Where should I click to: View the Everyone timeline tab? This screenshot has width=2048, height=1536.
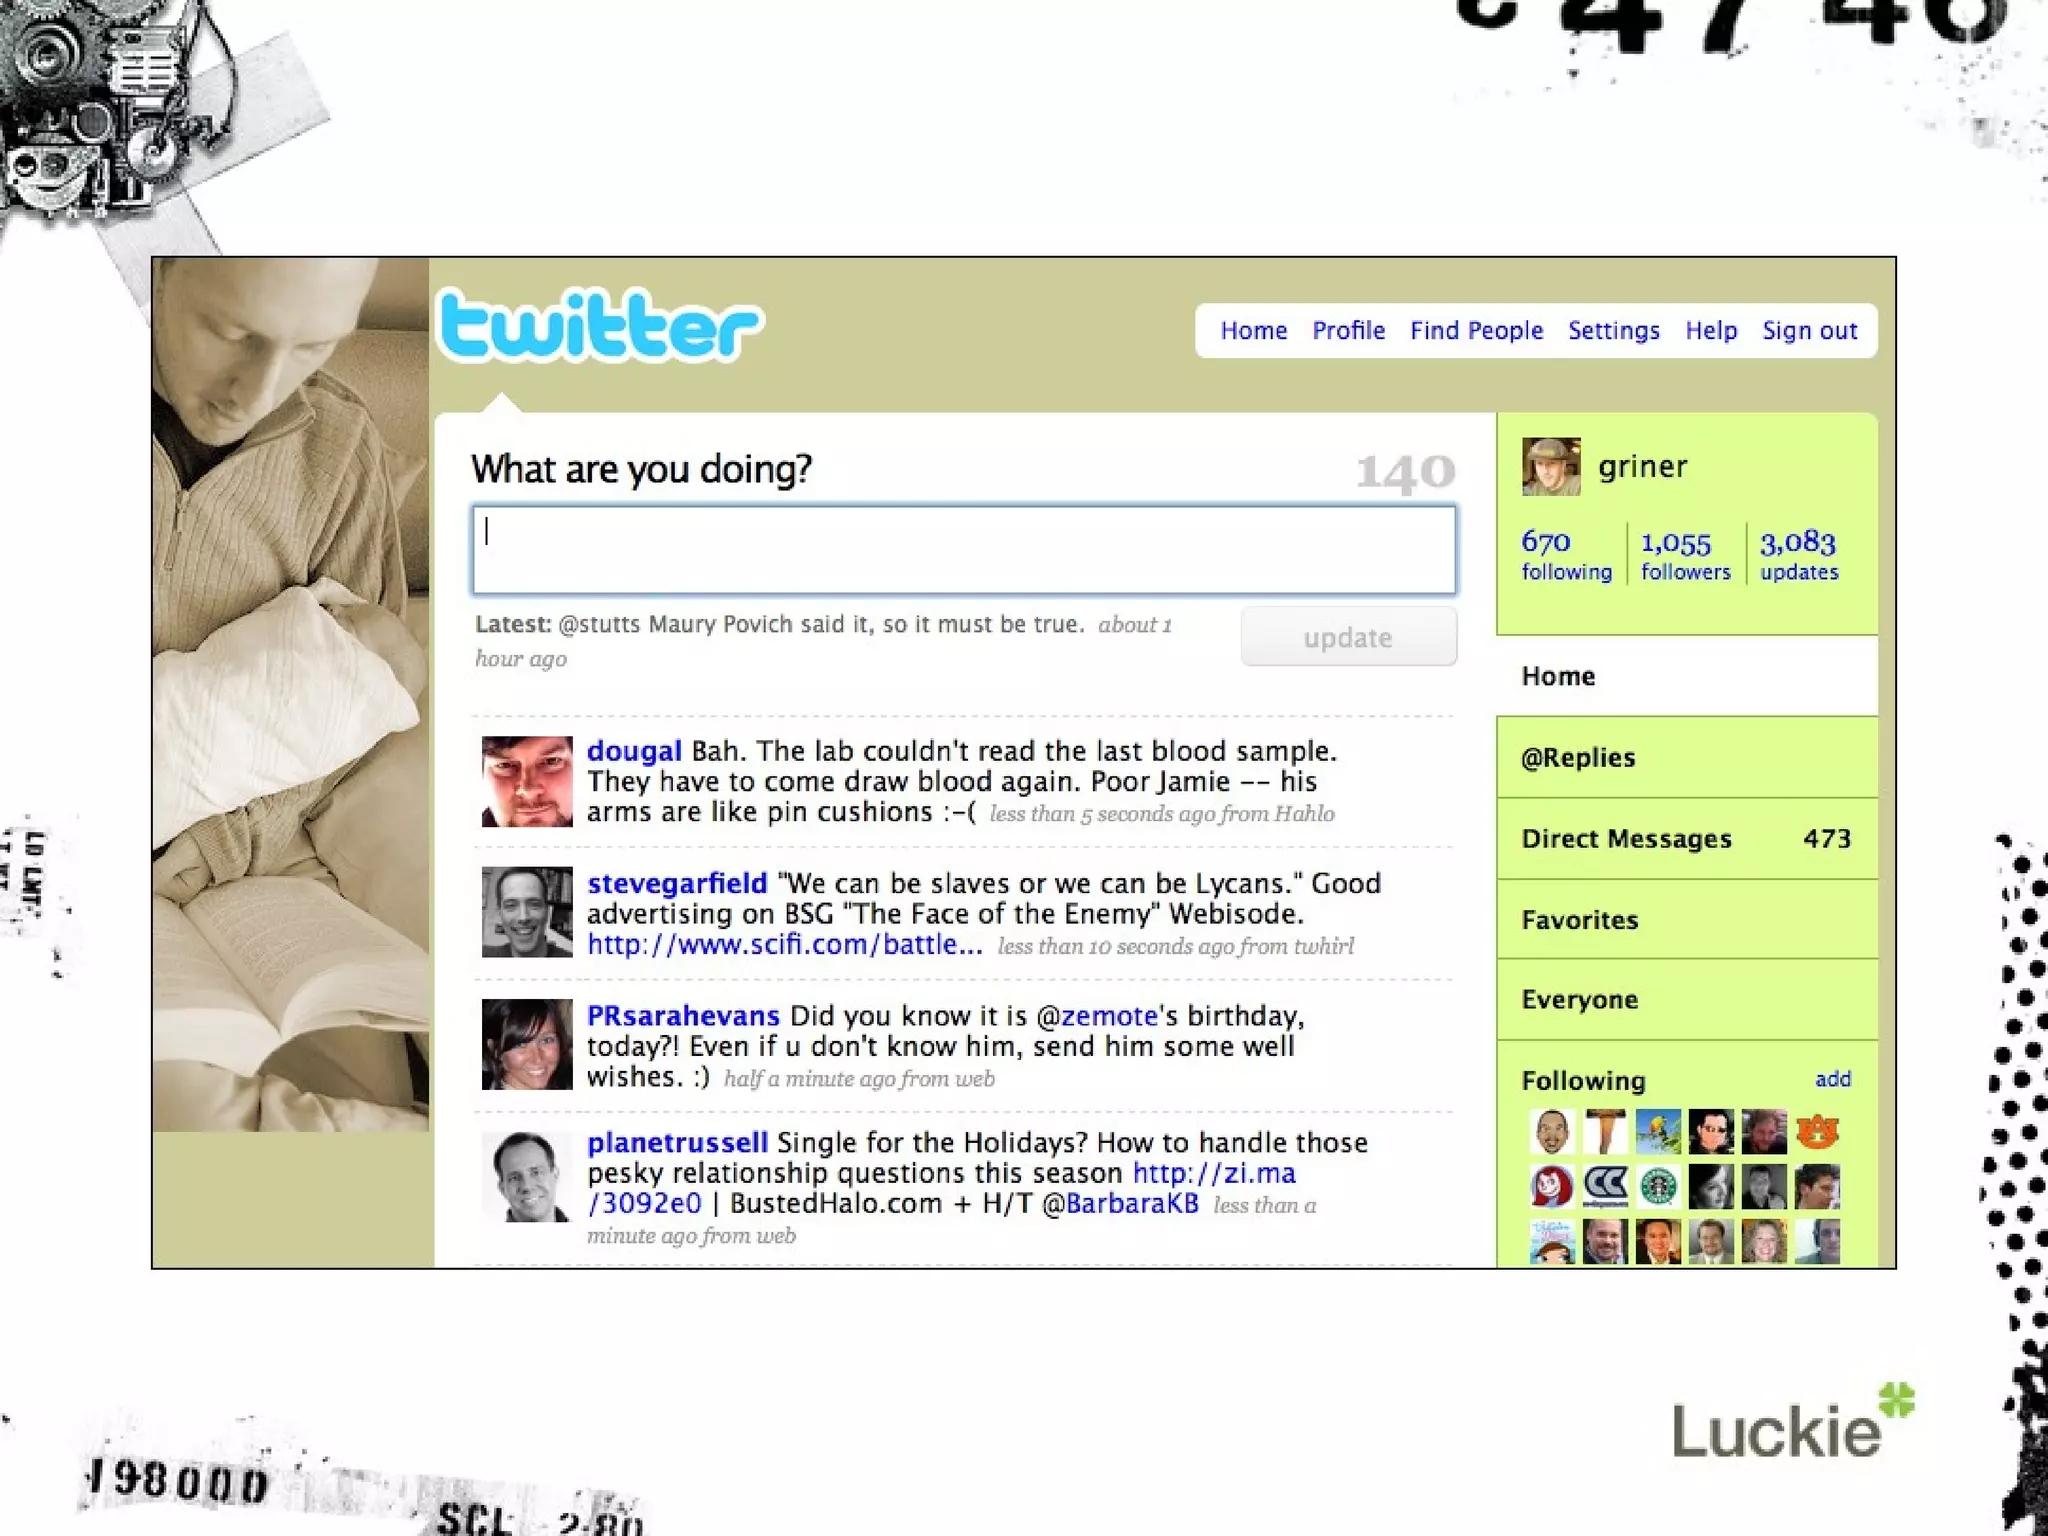click(1687, 1000)
